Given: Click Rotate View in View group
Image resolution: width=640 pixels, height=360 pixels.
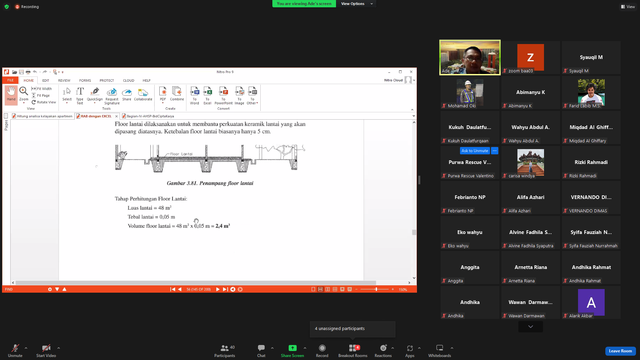Looking at the screenshot, I should tap(43, 102).
